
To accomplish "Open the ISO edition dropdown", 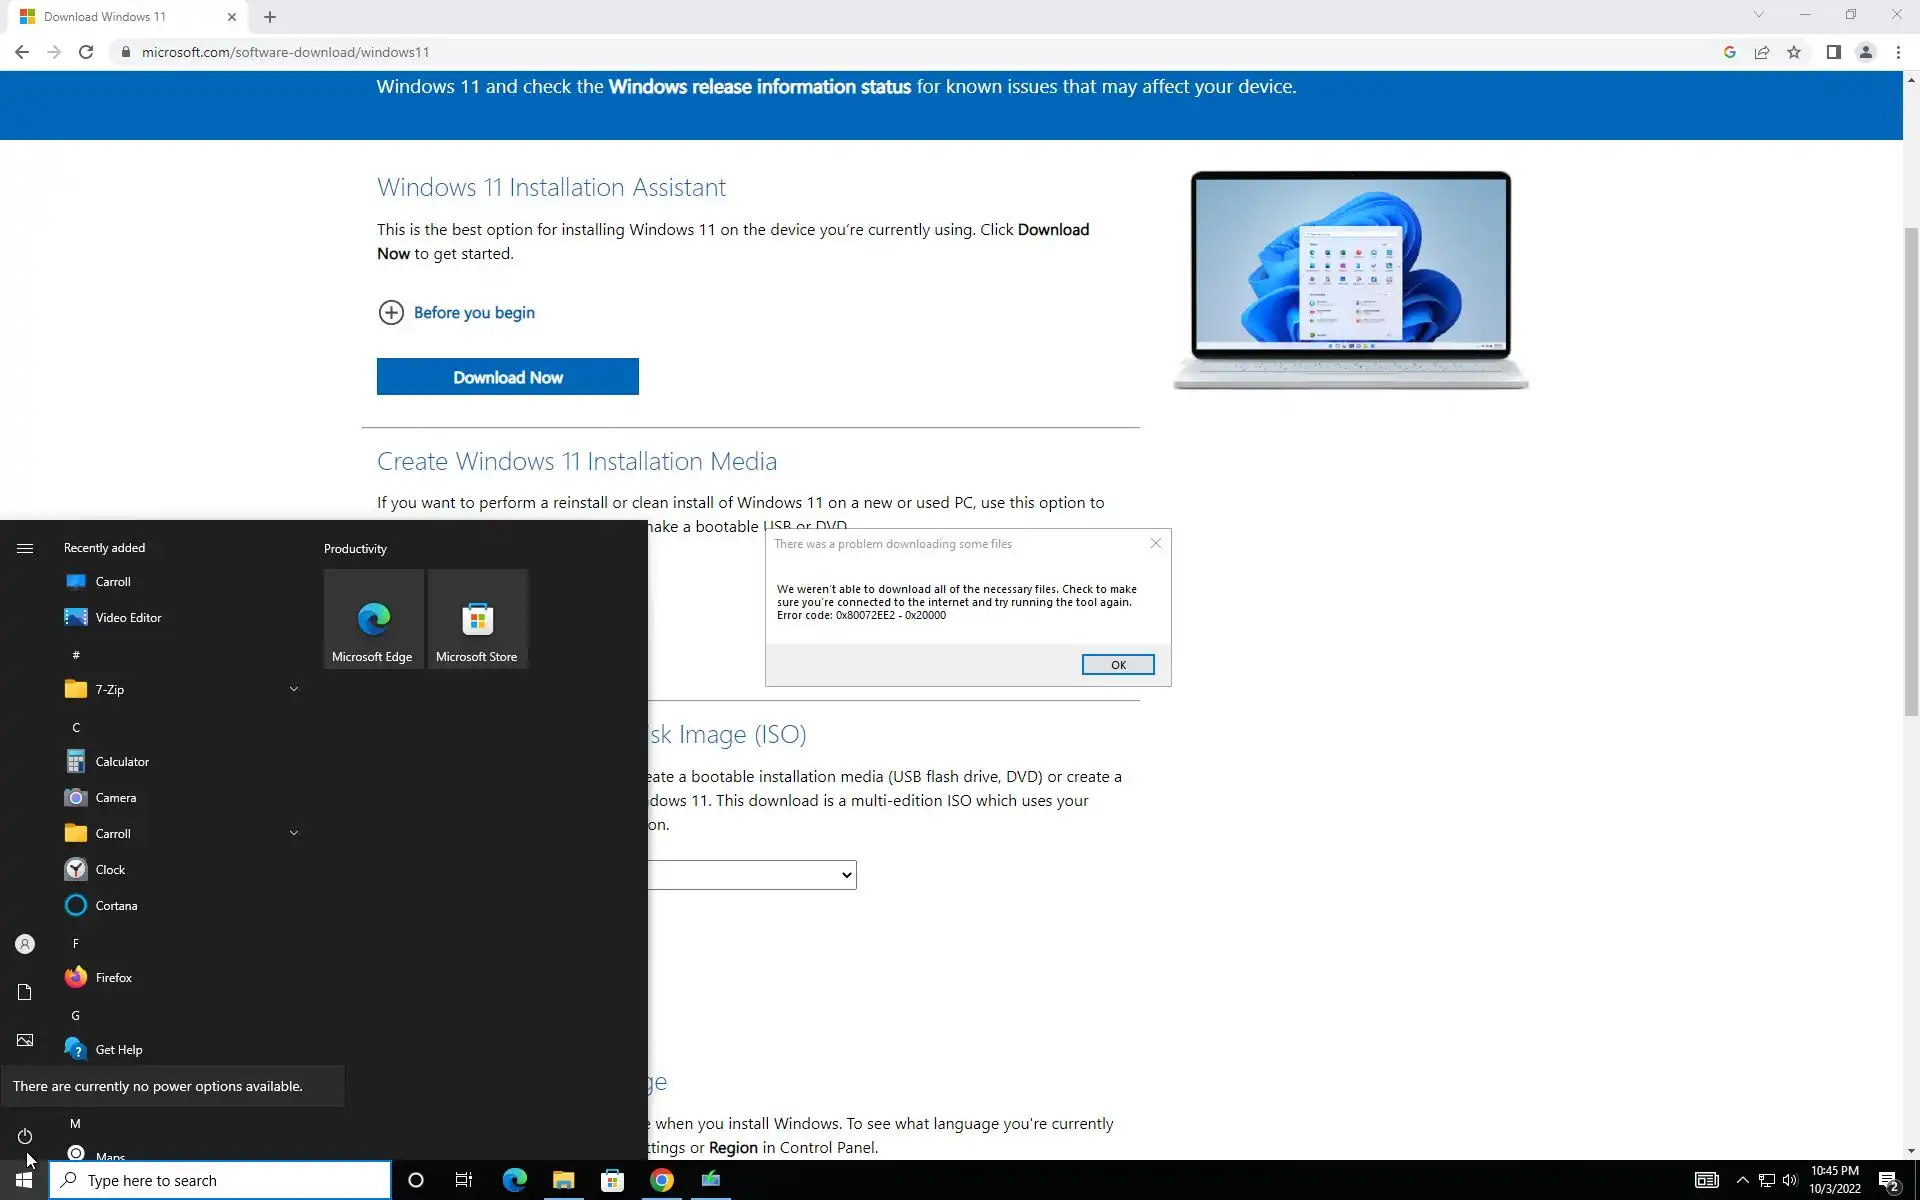I will pos(752,875).
